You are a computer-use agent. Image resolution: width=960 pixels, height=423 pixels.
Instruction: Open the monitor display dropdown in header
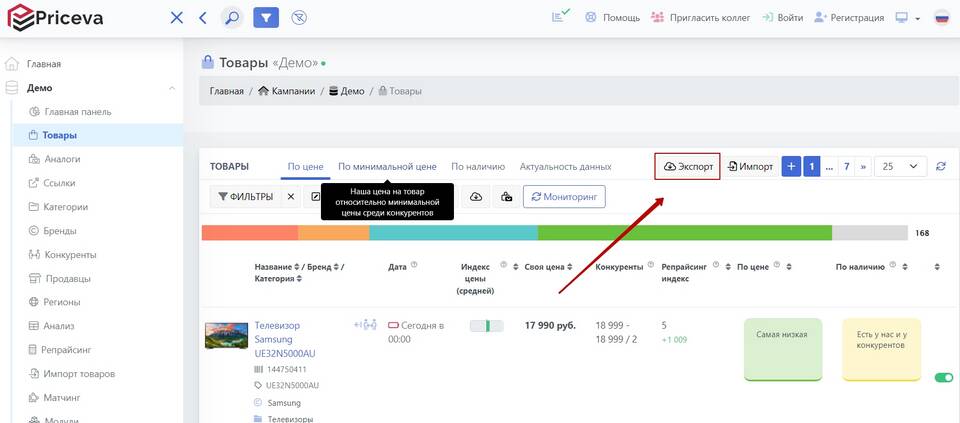pyautogui.click(x=908, y=17)
